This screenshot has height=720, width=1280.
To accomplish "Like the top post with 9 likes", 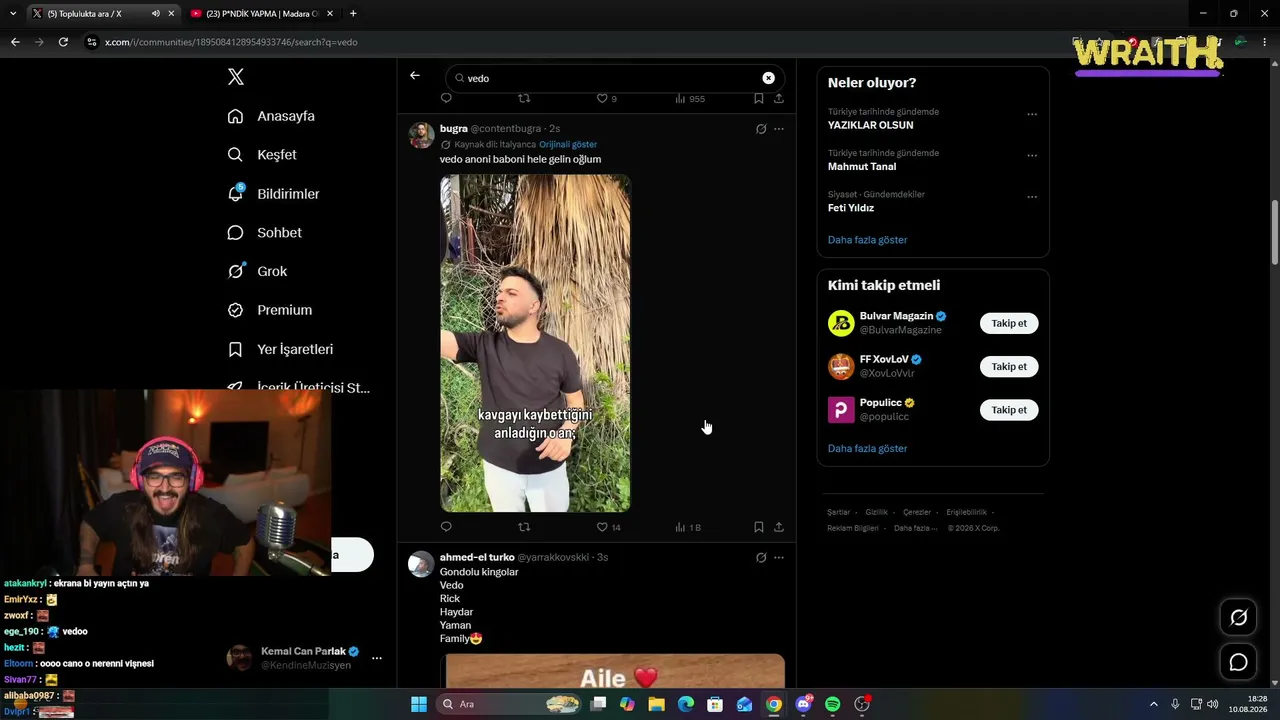I will click(x=606, y=99).
